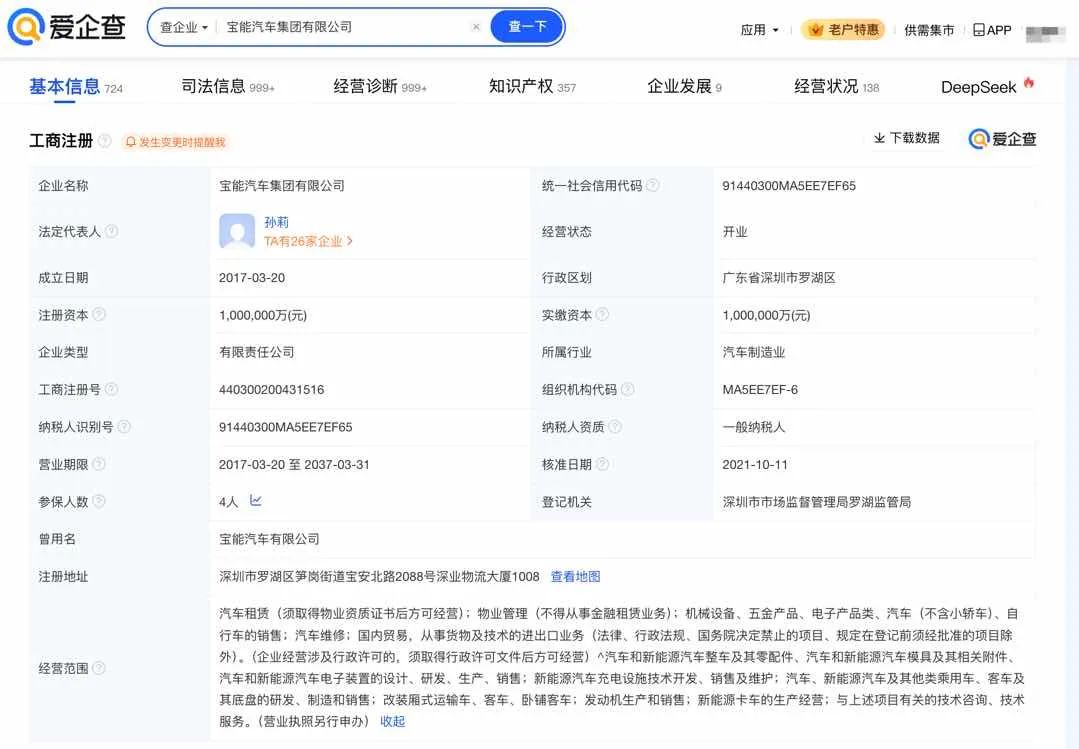Switch to the 司法信息 tab
Screen dimensions: 1079x749
tap(228, 87)
